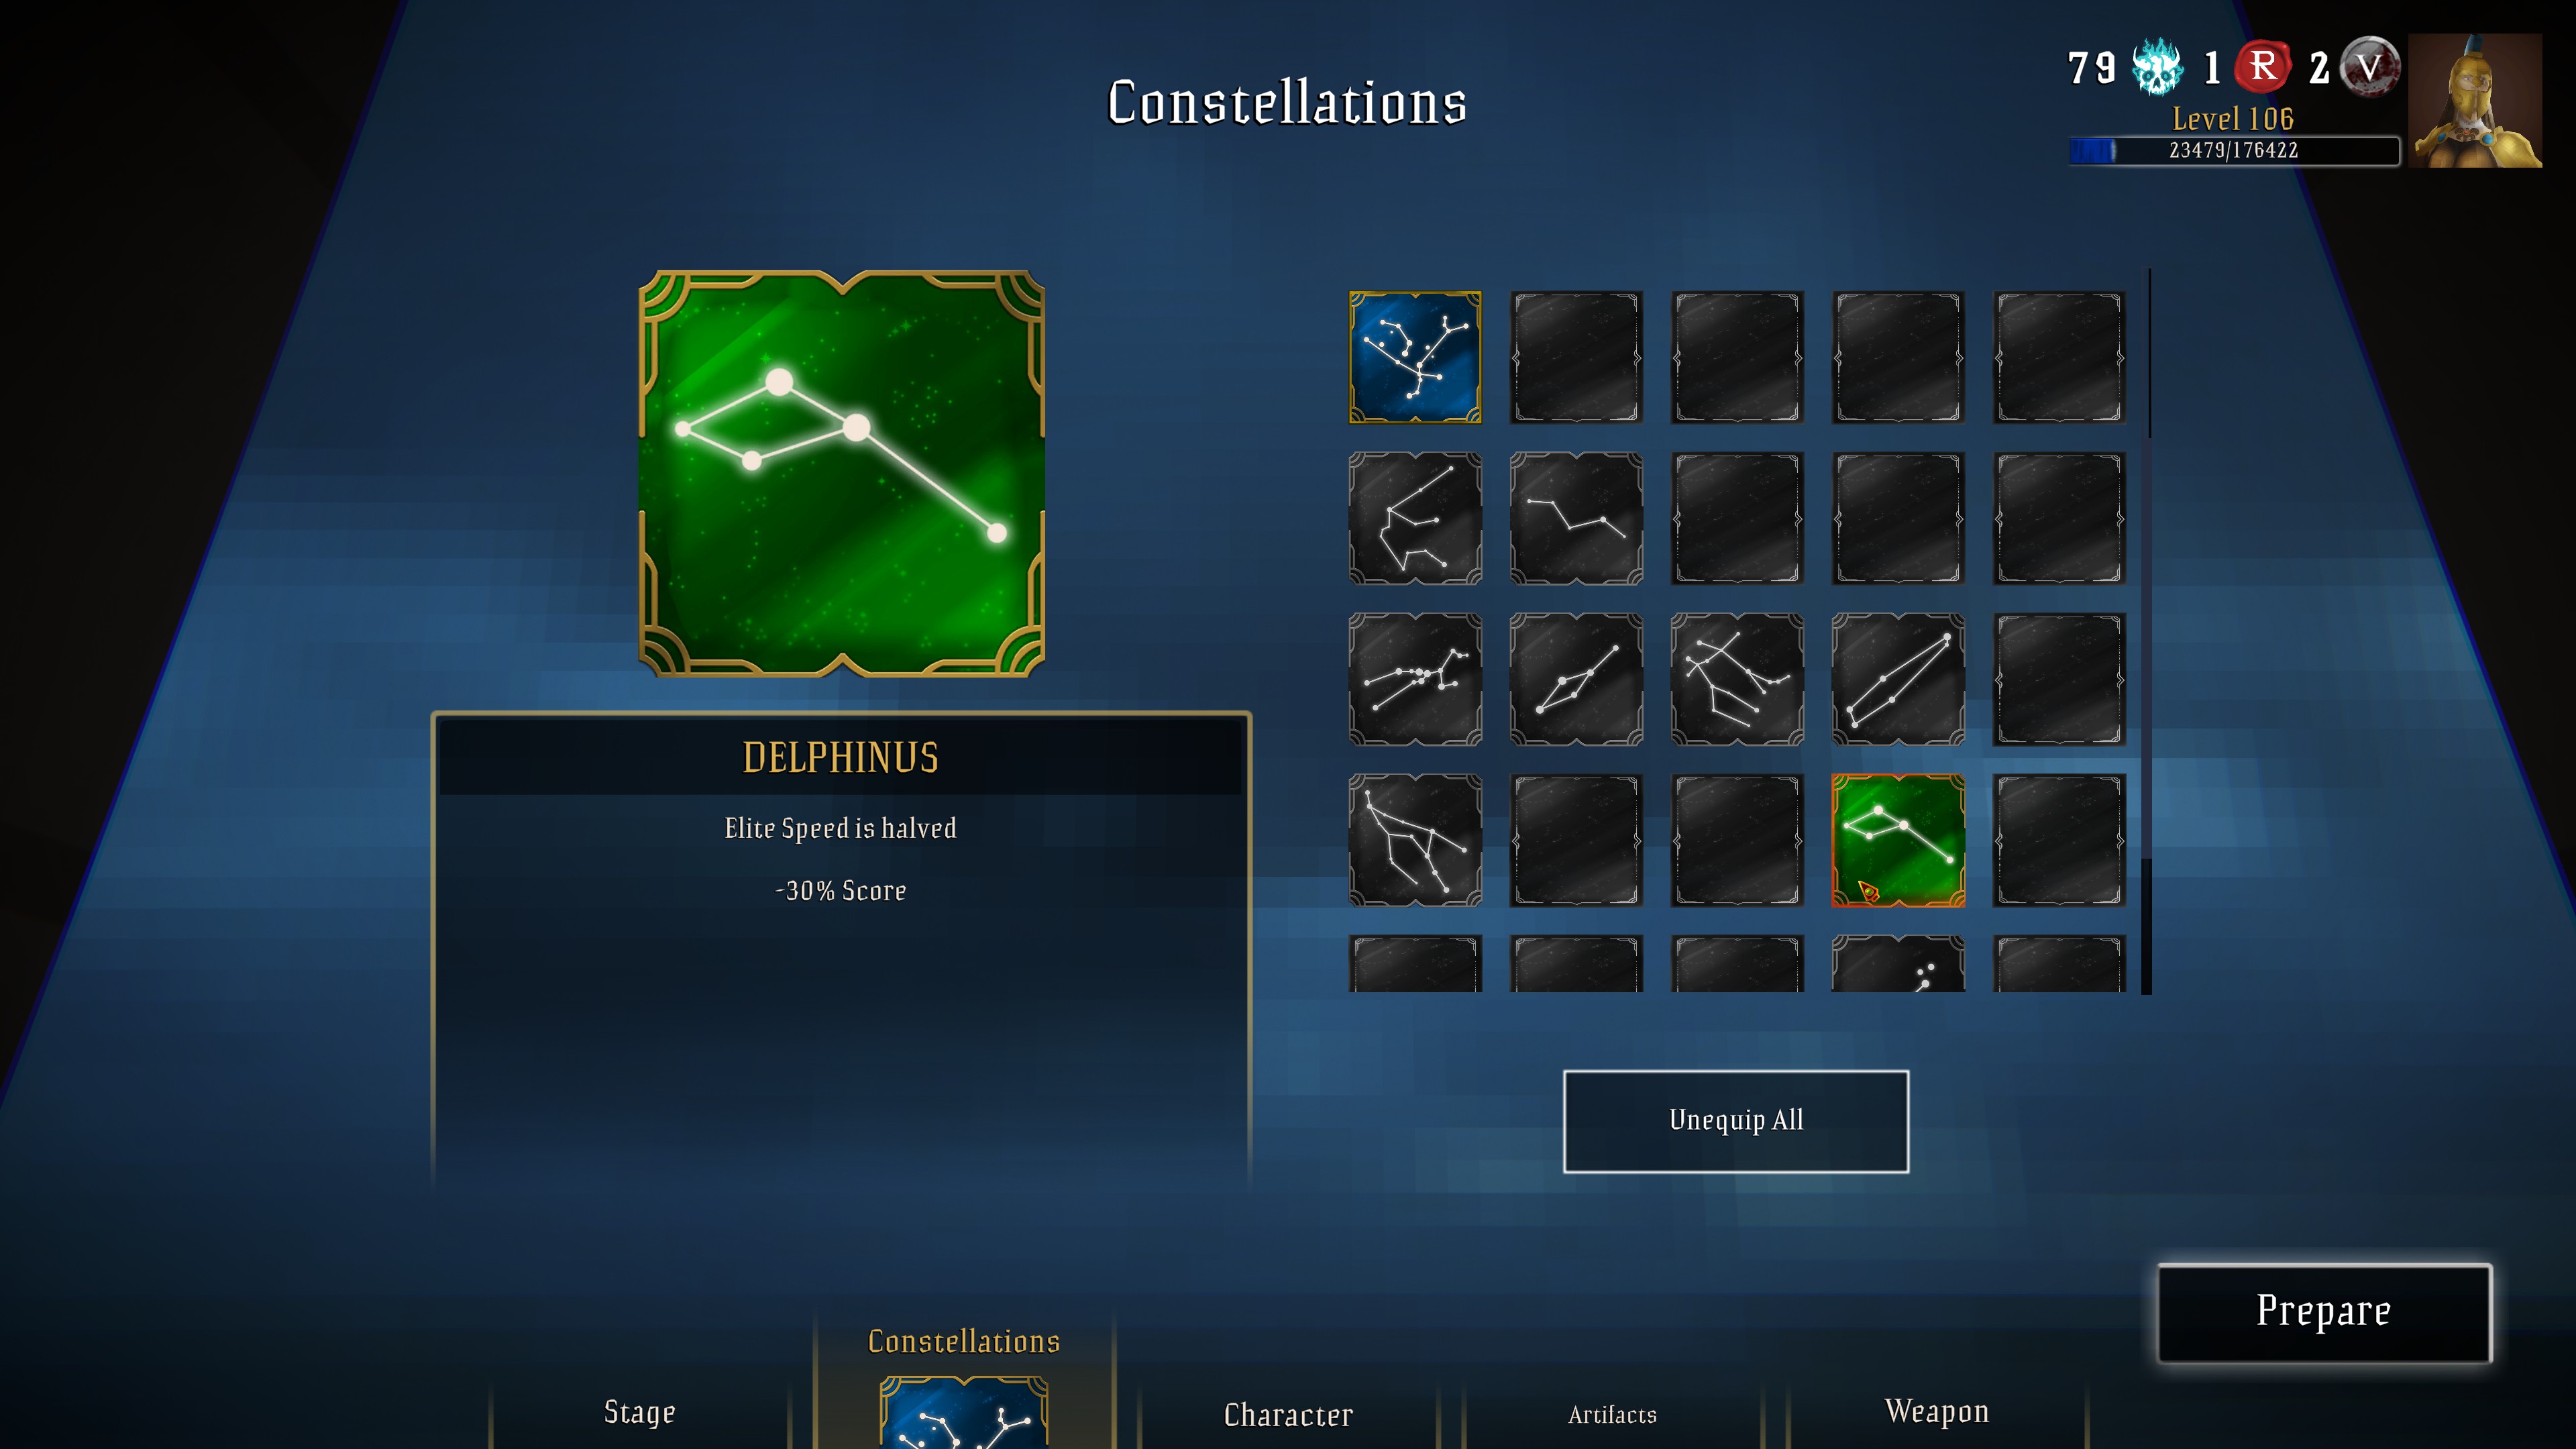Click the constellation grid scrollbar
2576x1449 pixels.
2146,631
